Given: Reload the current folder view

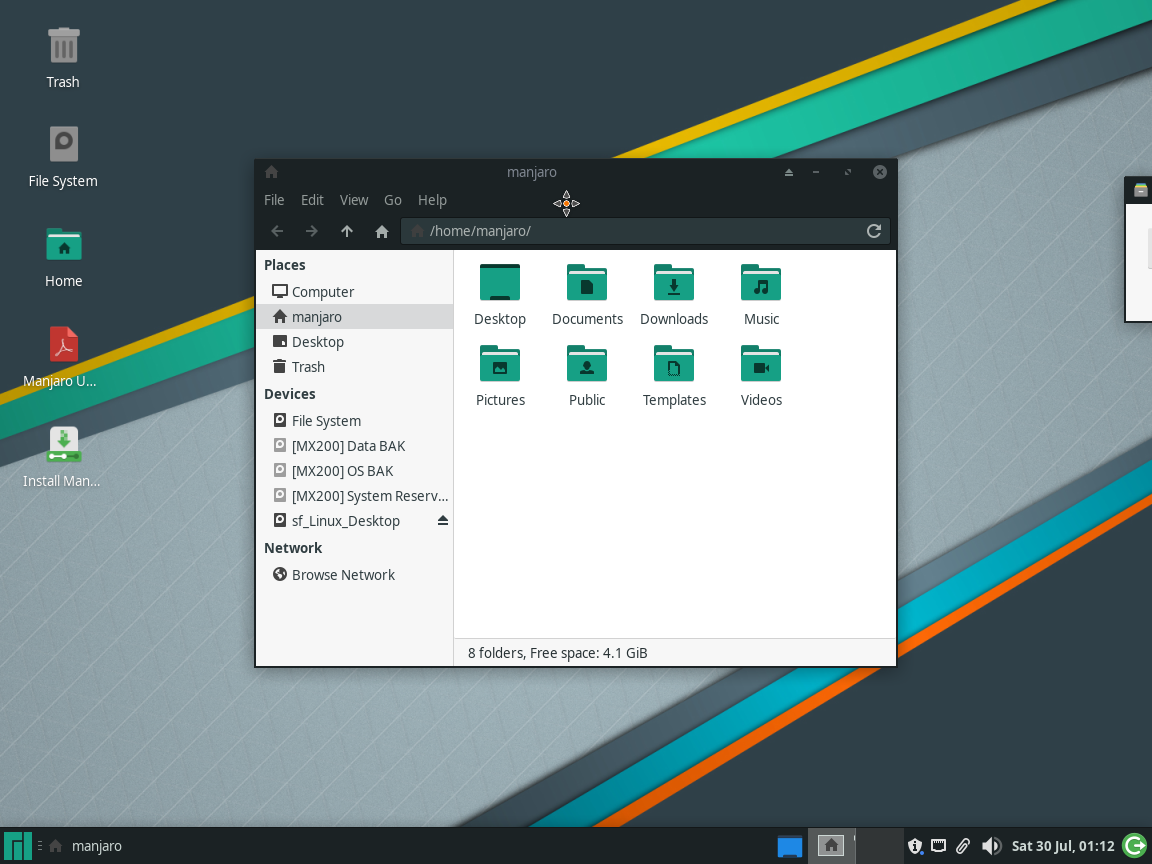Looking at the screenshot, I should (874, 231).
